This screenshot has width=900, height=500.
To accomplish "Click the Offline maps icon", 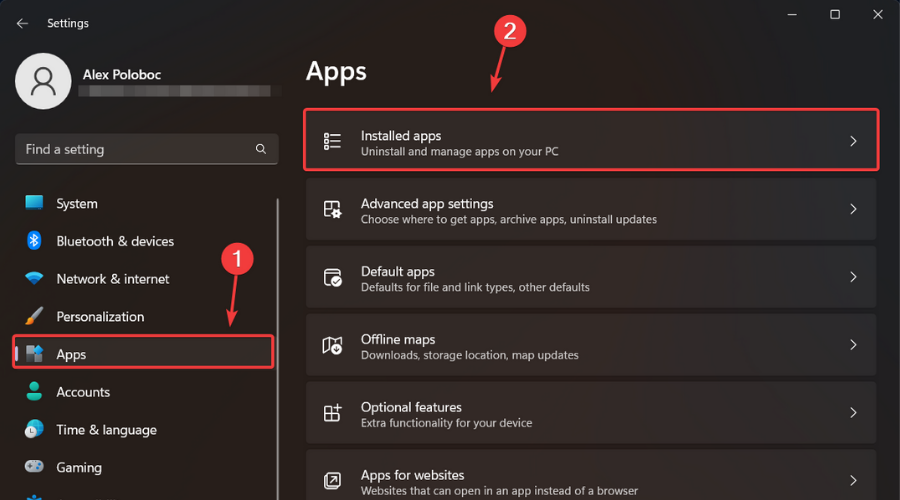I will (x=332, y=345).
